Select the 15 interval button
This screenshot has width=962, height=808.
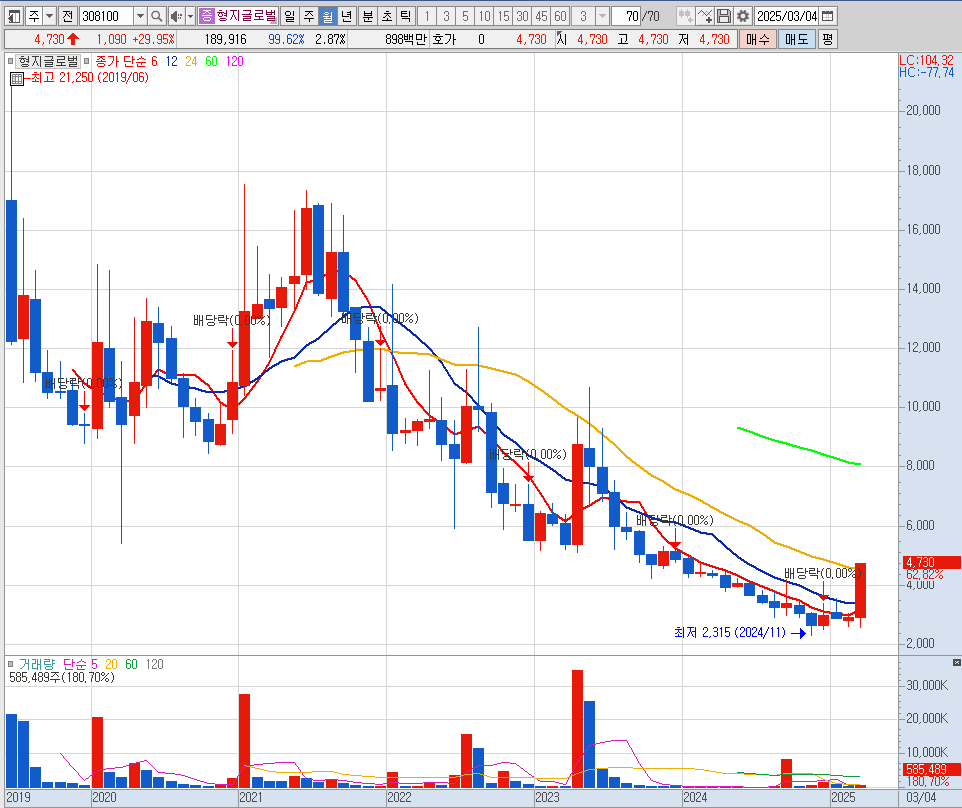pyautogui.click(x=503, y=16)
